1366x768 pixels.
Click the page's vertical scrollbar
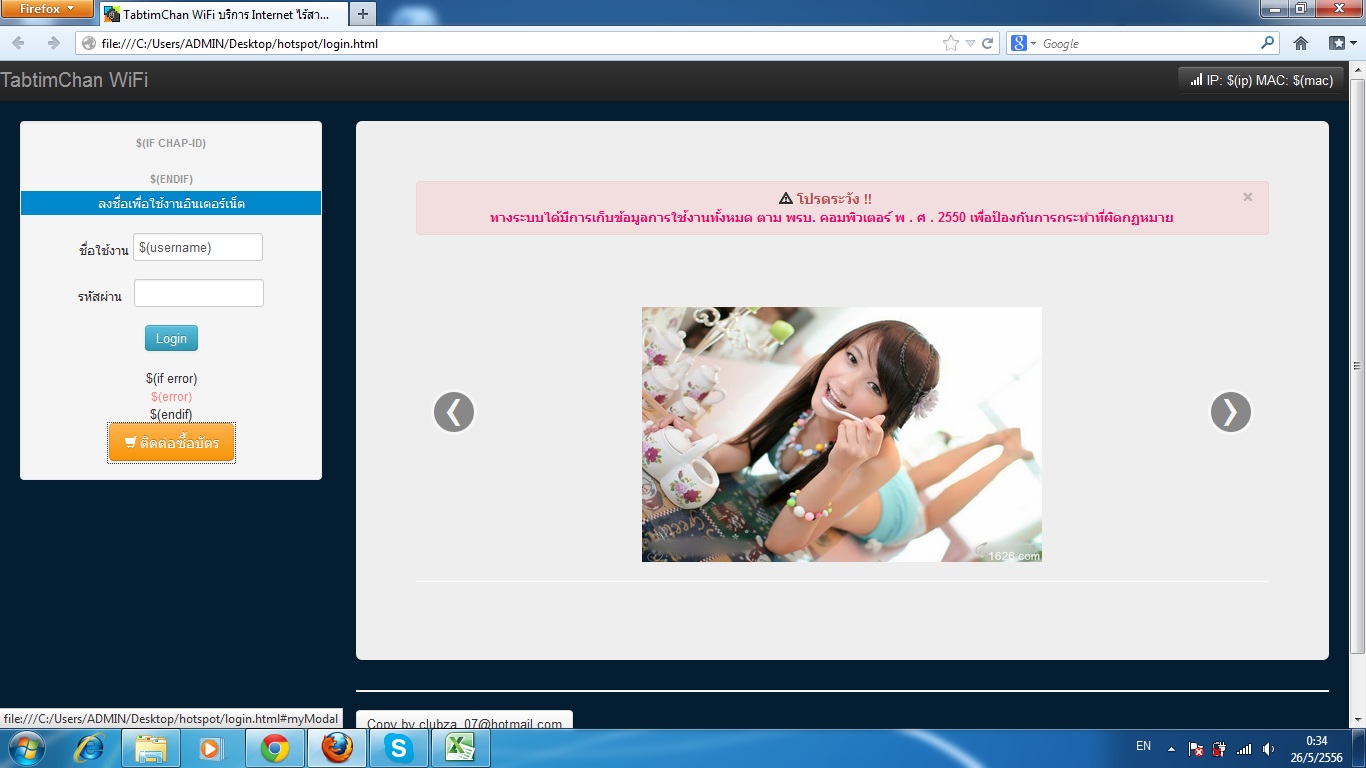pos(1357,365)
